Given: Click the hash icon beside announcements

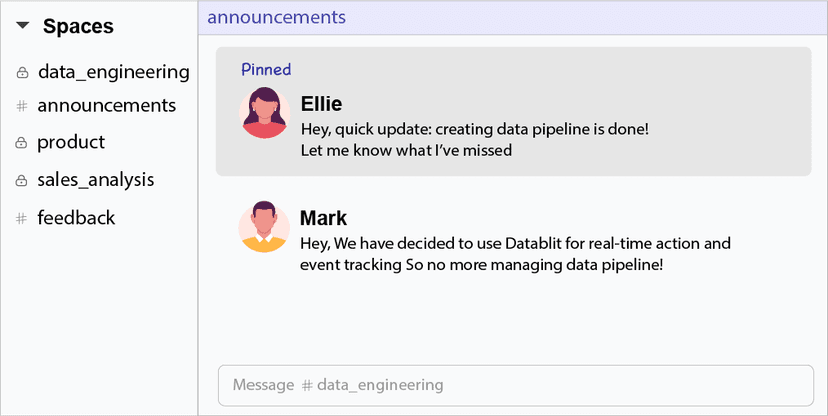Looking at the screenshot, I should [x=21, y=106].
